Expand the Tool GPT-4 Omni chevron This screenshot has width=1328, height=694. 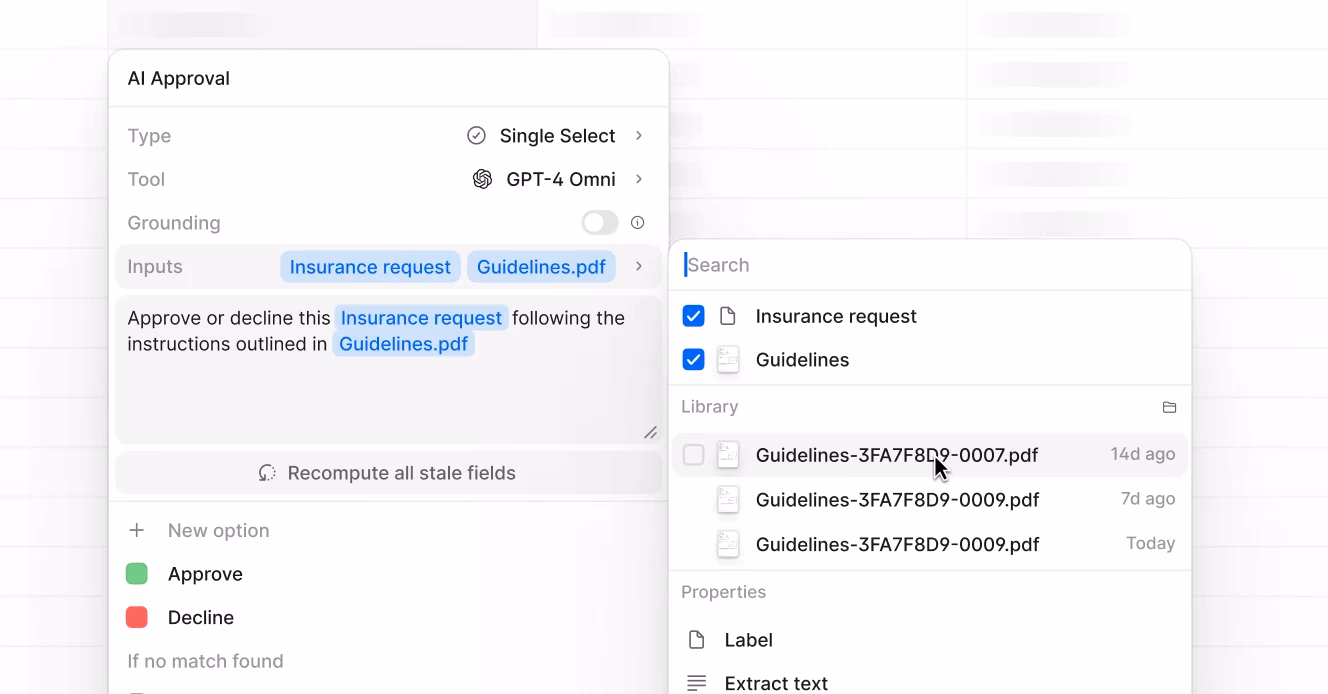[x=639, y=179]
